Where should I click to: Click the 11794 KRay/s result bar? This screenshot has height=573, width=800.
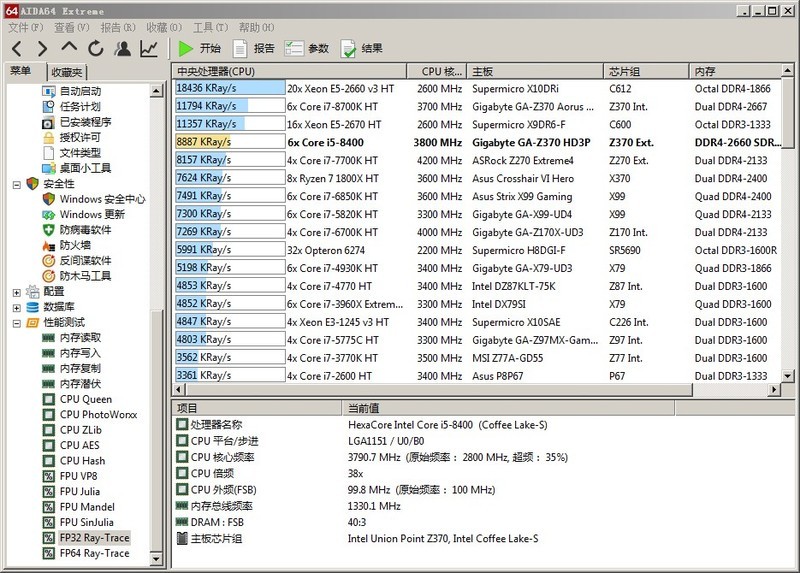[x=230, y=106]
